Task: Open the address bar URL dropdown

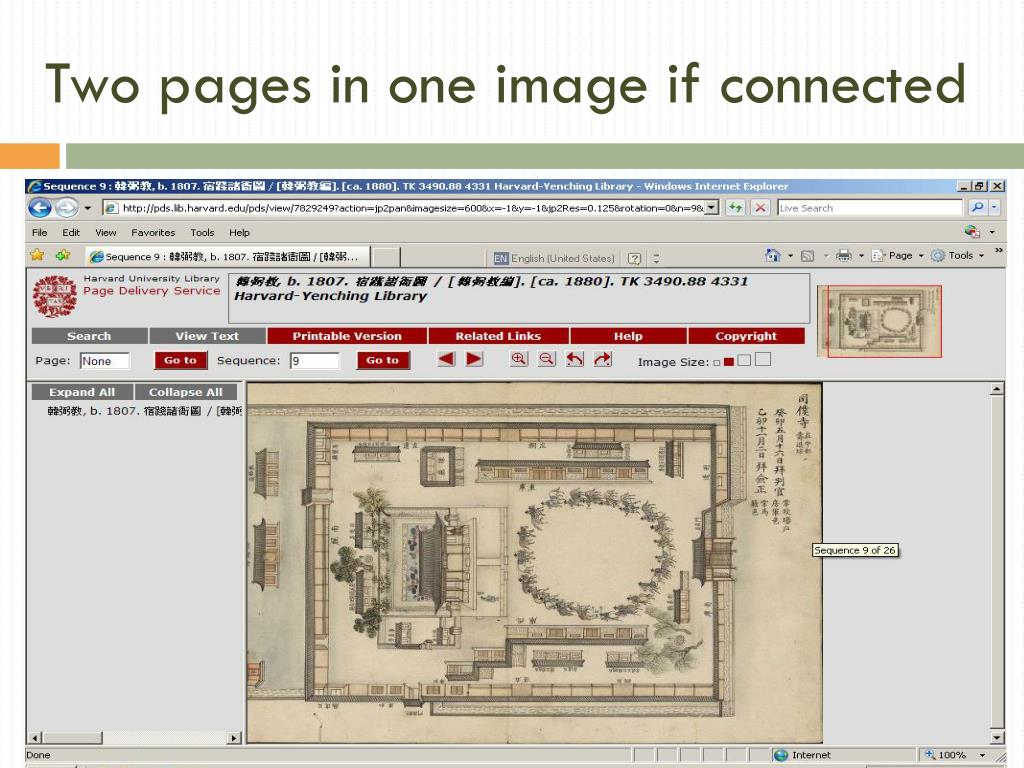Action: 712,208
